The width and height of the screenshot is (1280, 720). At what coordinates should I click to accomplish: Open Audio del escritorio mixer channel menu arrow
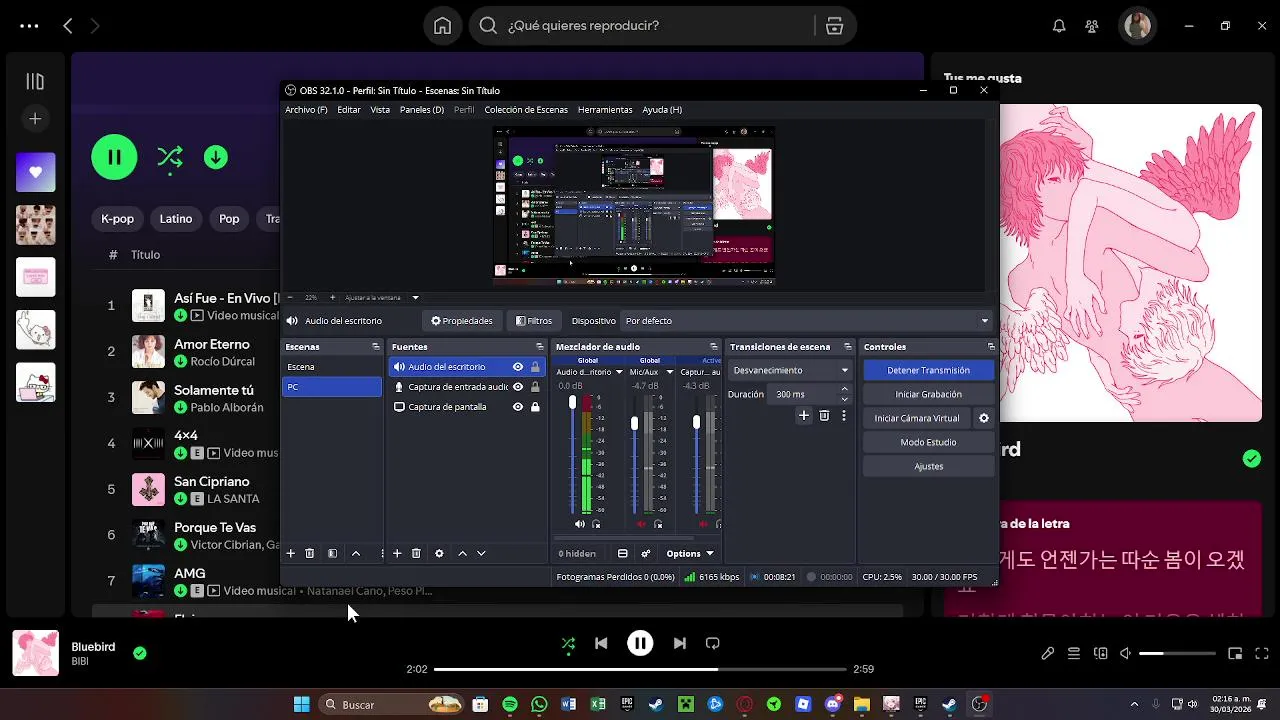coord(619,372)
